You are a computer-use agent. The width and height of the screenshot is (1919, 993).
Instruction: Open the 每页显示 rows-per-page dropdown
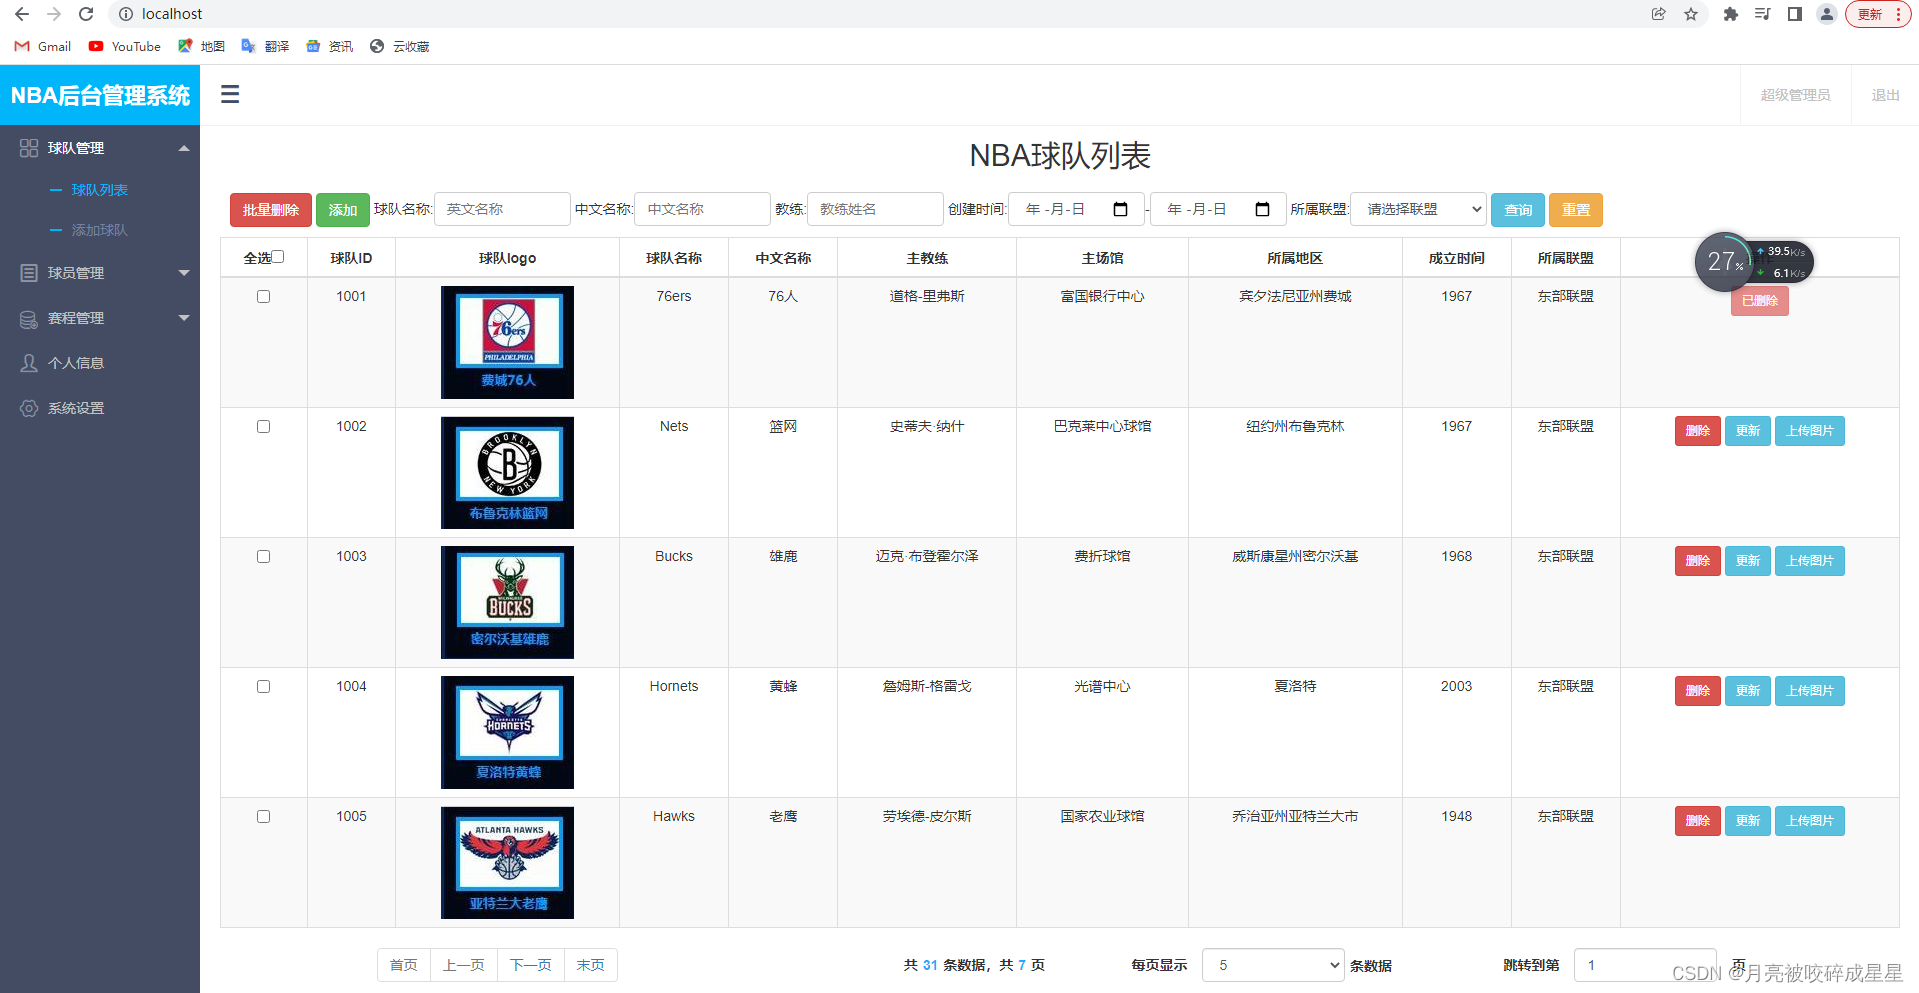click(1273, 965)
